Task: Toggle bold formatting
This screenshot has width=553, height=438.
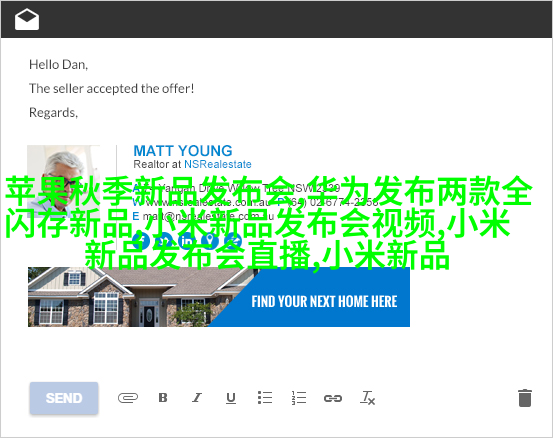Action: pyautogui.click(x=163, y=398)
